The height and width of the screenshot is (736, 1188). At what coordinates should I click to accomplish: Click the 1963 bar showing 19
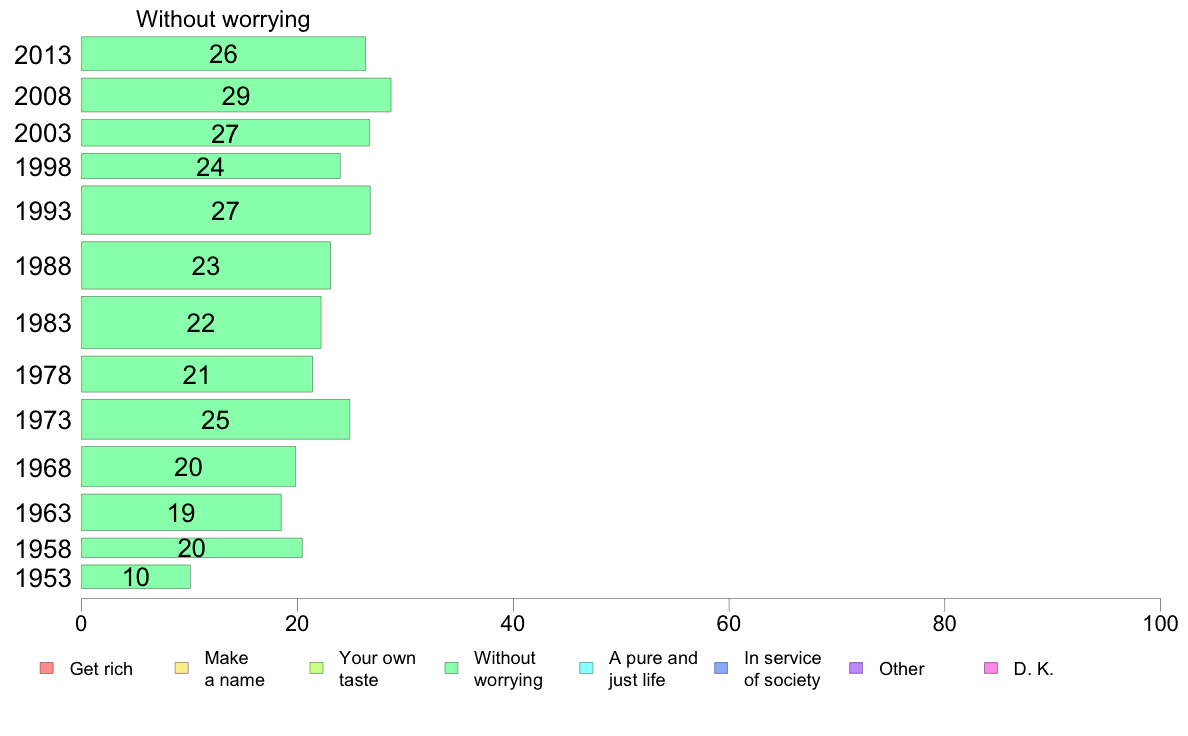tap(181, 512)
